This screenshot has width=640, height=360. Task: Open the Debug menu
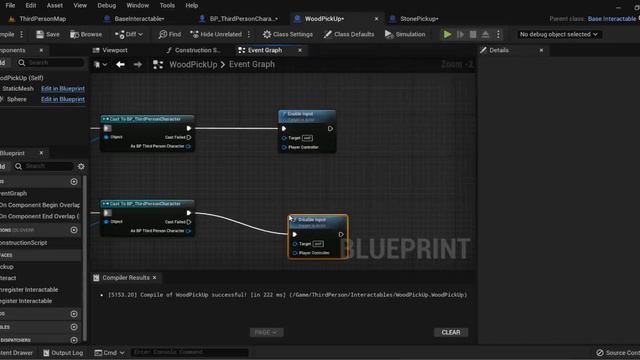click(x=107, y=5)
